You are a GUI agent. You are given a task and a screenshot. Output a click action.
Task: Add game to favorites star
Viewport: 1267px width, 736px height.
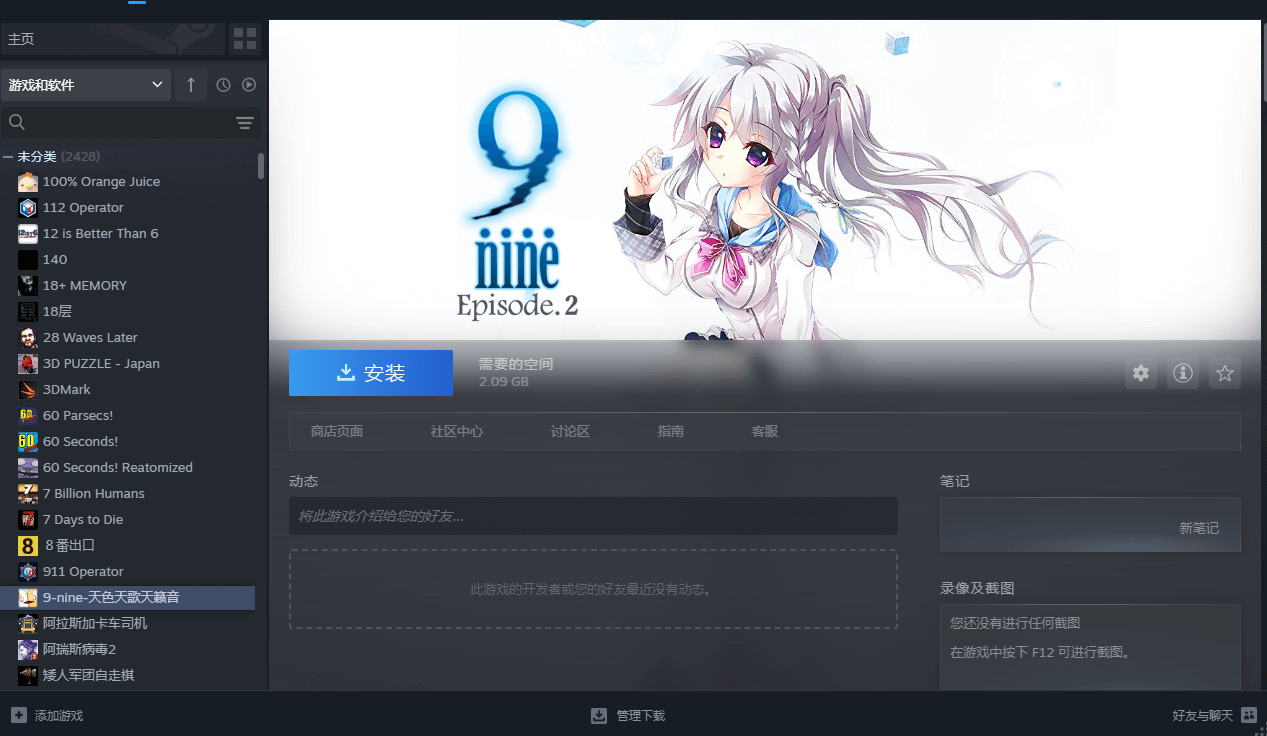1225,374
